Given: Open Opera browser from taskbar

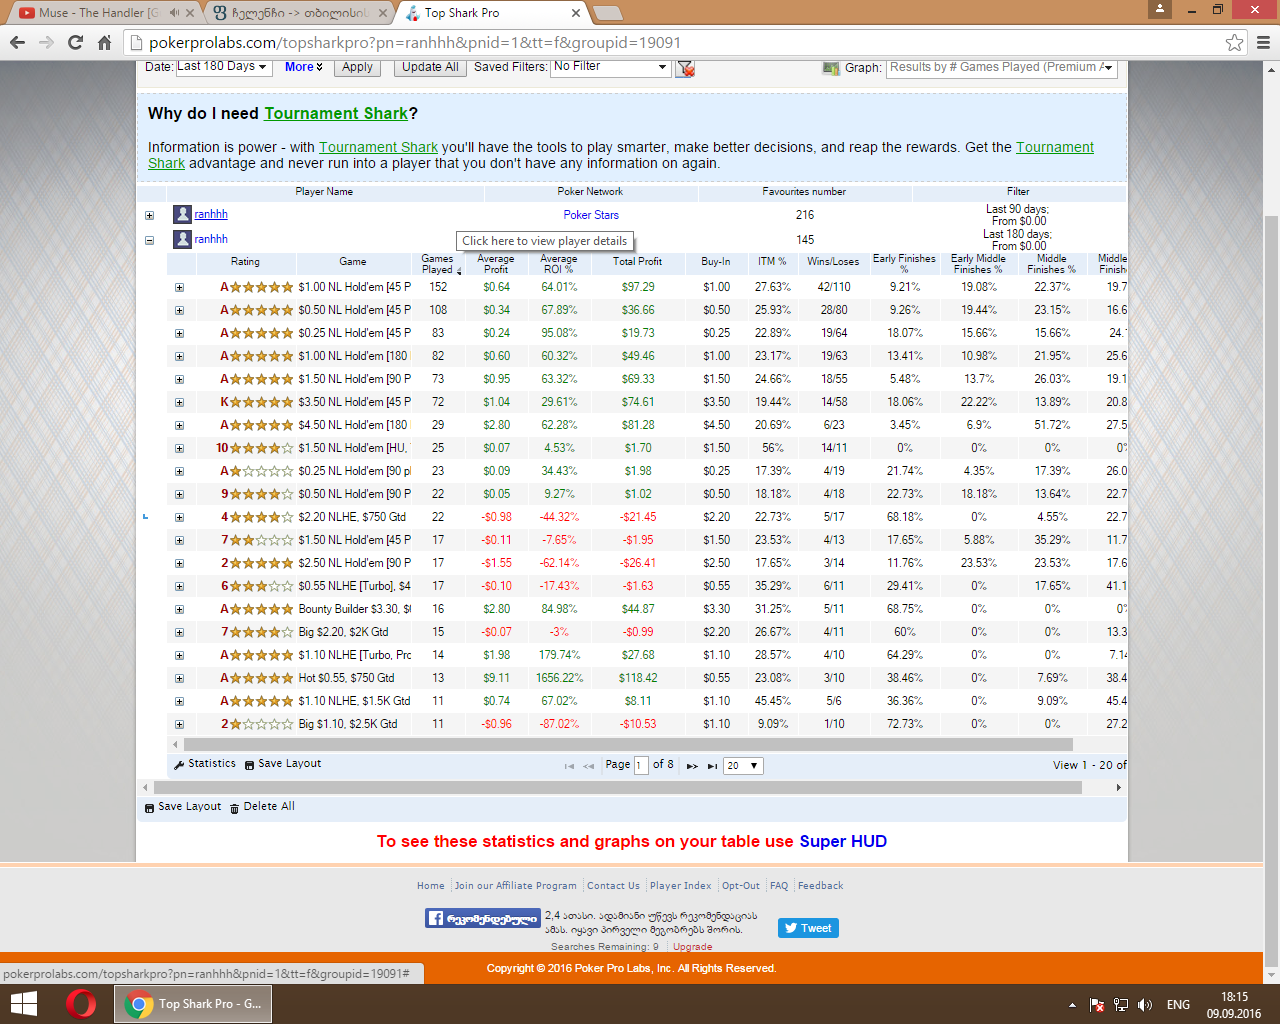Looking at the screenshot, I should 81,1004.
